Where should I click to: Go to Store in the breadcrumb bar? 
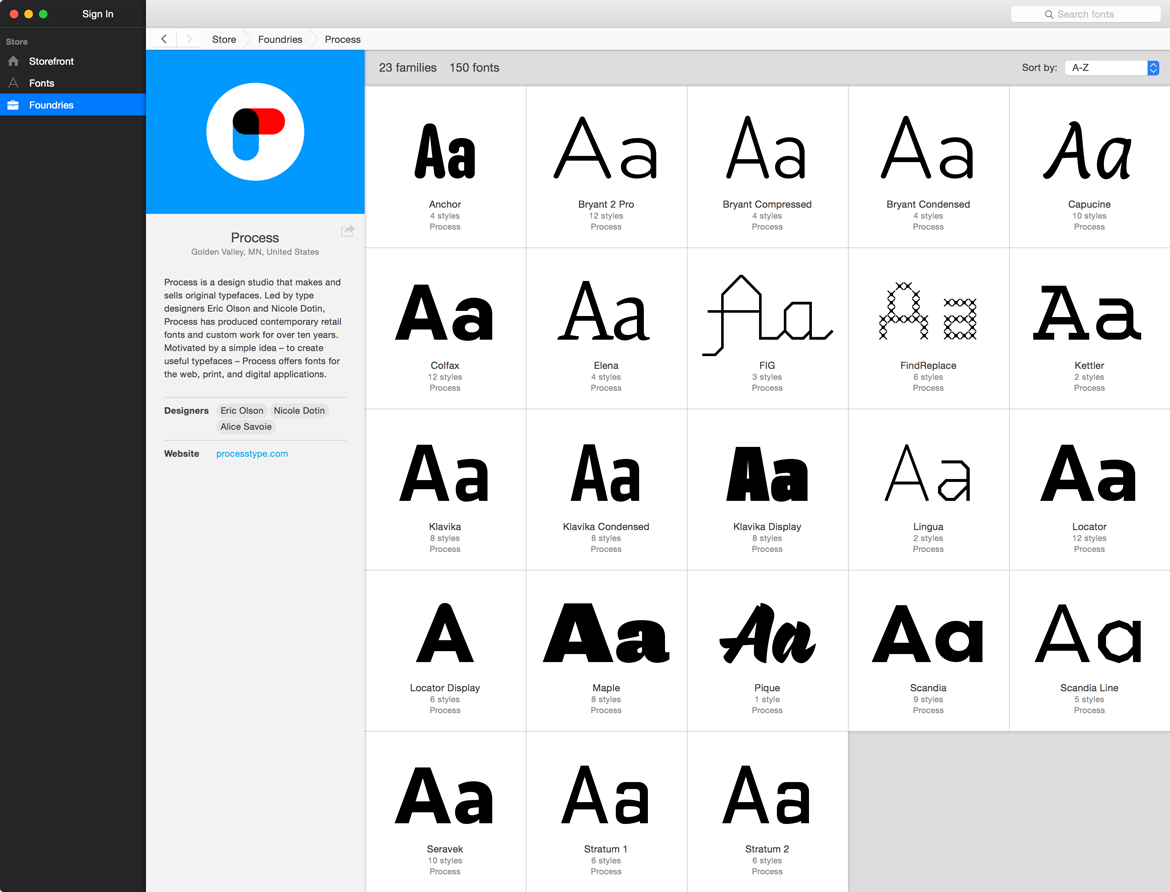223,38
